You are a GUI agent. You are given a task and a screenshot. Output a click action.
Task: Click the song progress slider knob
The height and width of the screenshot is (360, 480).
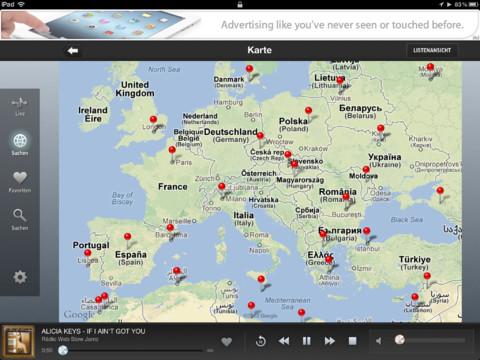click(x=63, y=350)
